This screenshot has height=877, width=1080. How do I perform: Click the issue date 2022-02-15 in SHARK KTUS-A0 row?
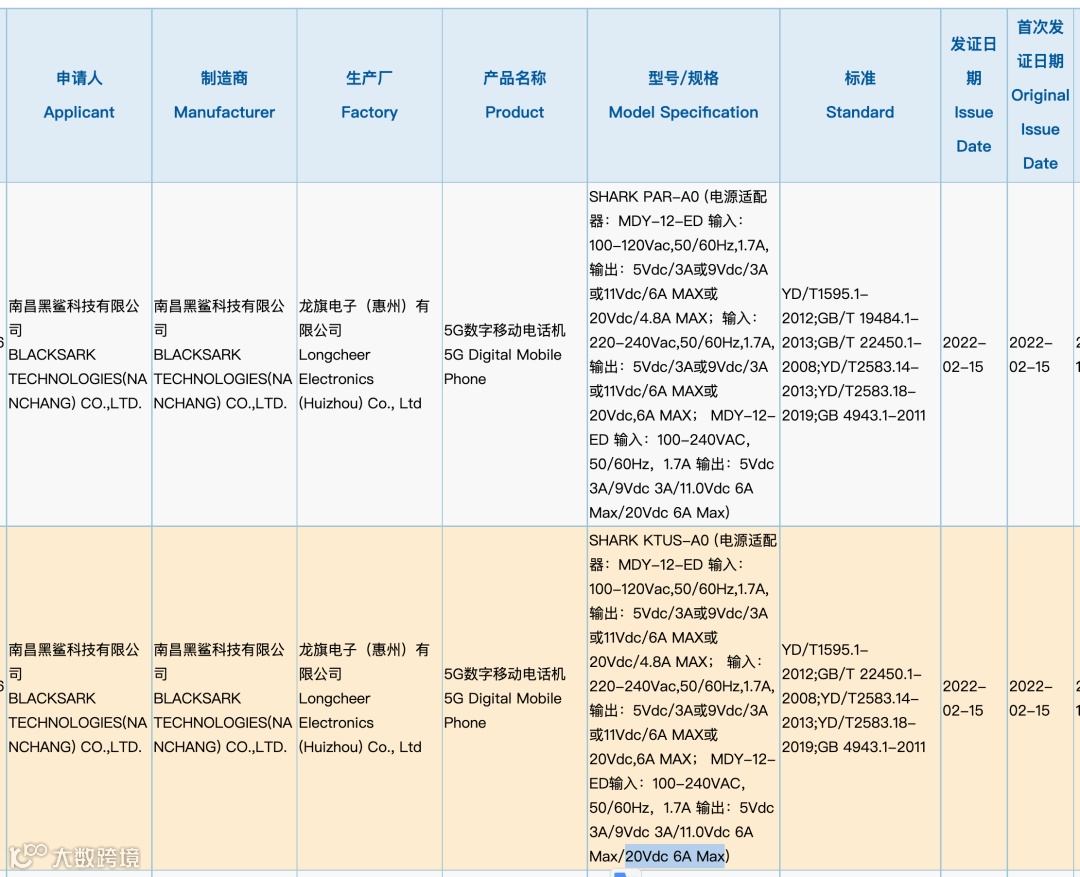[974, 698]
